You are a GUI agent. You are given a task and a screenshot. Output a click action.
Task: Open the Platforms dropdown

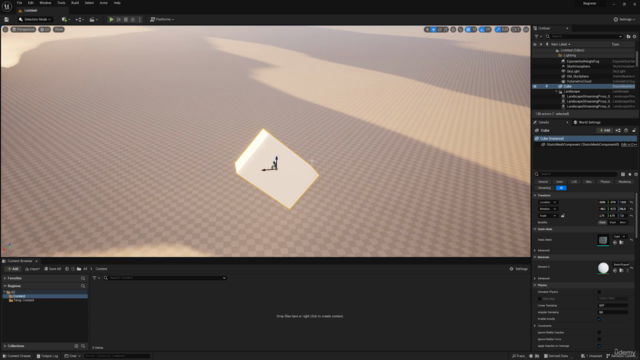pos(162,19)
